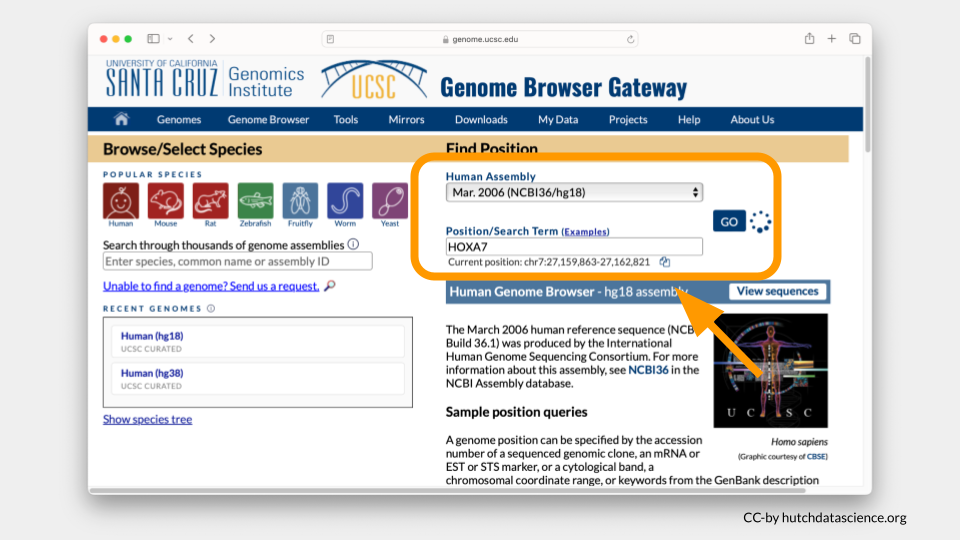
Task: Expand the sidebar options chevron in Safari
Action: (x=170, y=39)
